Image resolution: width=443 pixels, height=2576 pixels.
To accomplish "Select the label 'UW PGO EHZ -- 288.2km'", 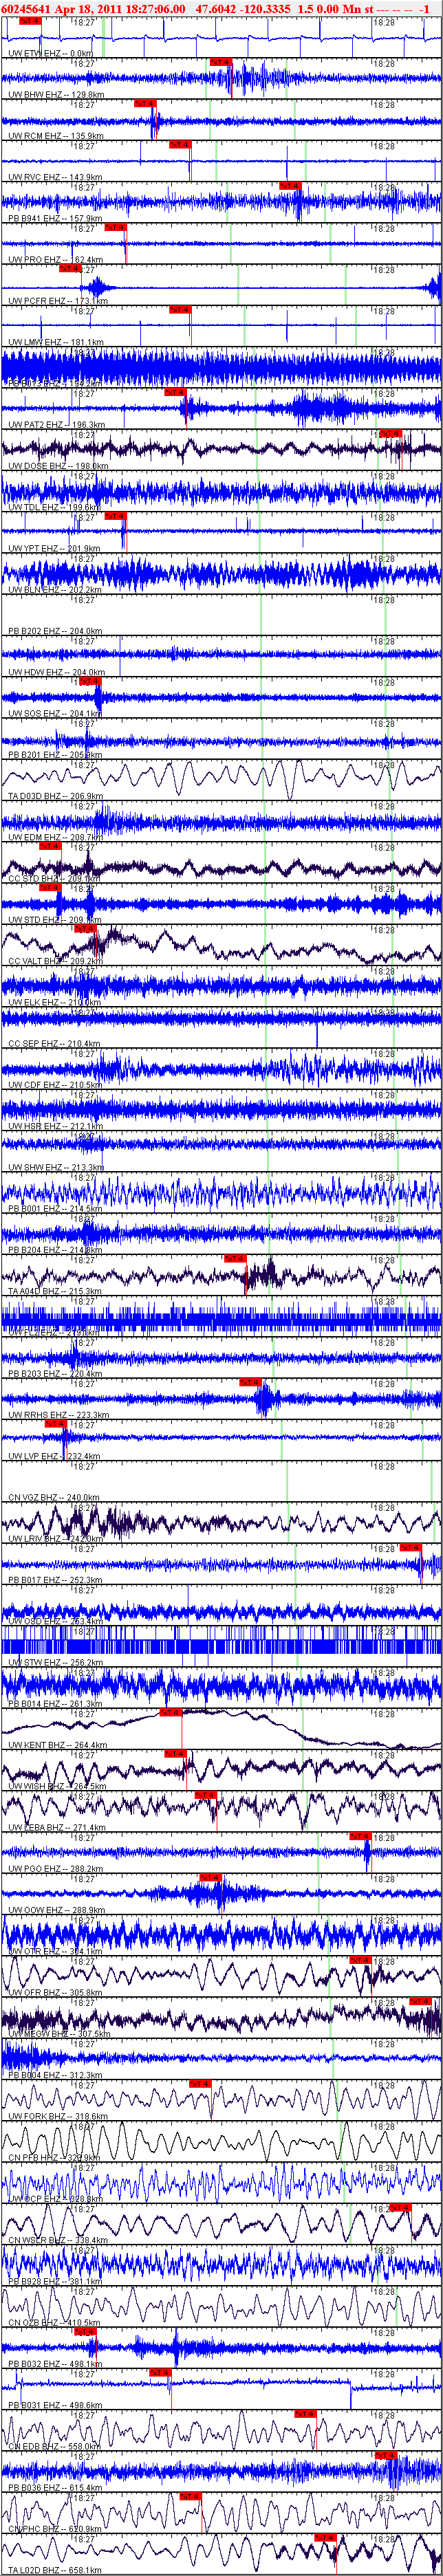I will click(x=56, y=1869).
